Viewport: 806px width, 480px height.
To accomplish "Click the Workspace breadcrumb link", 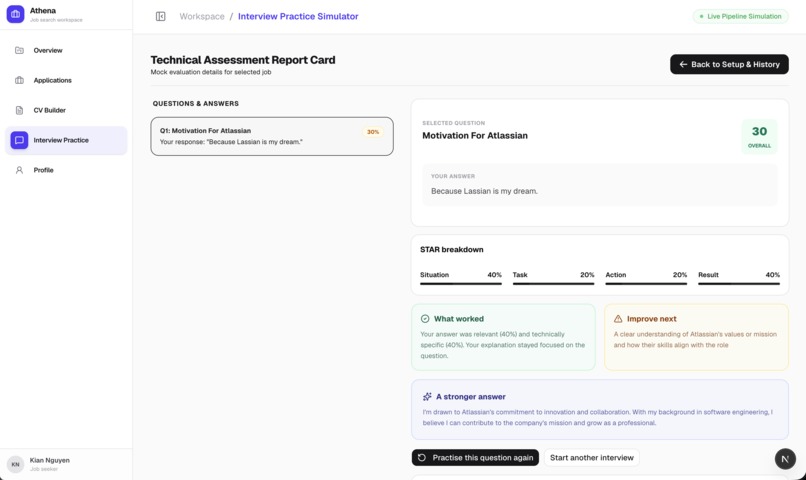I will point(202,16).
